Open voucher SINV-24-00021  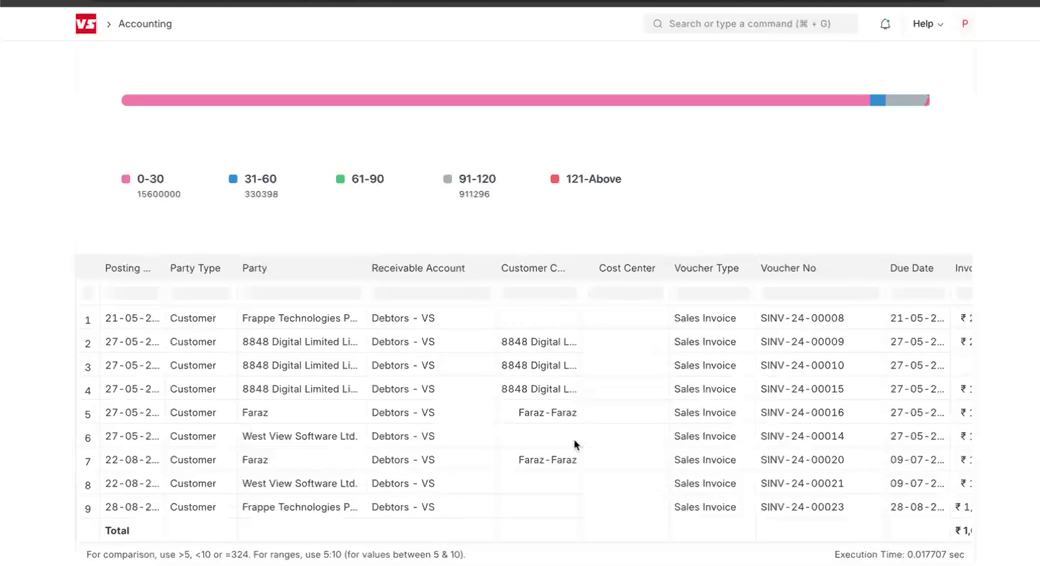pos(802,483)
